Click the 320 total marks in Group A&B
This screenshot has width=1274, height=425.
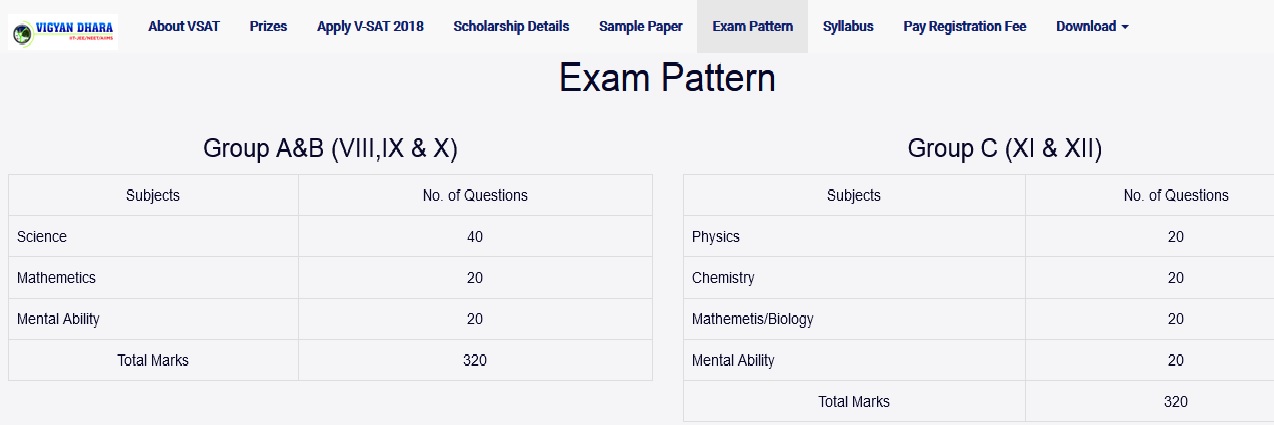pos(475,360)
